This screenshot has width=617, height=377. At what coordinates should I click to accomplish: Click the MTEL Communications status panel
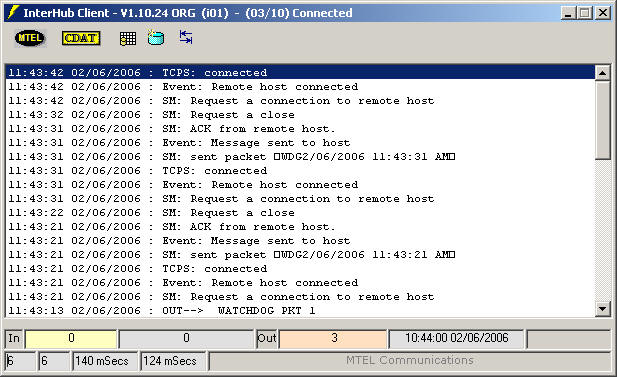coord(409,361)
